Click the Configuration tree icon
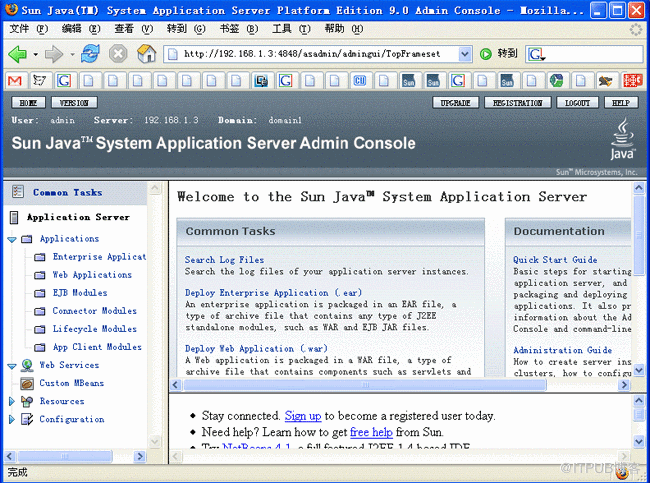Image resolution: width=650 pixels, height=483 pixels. [27, 420]
